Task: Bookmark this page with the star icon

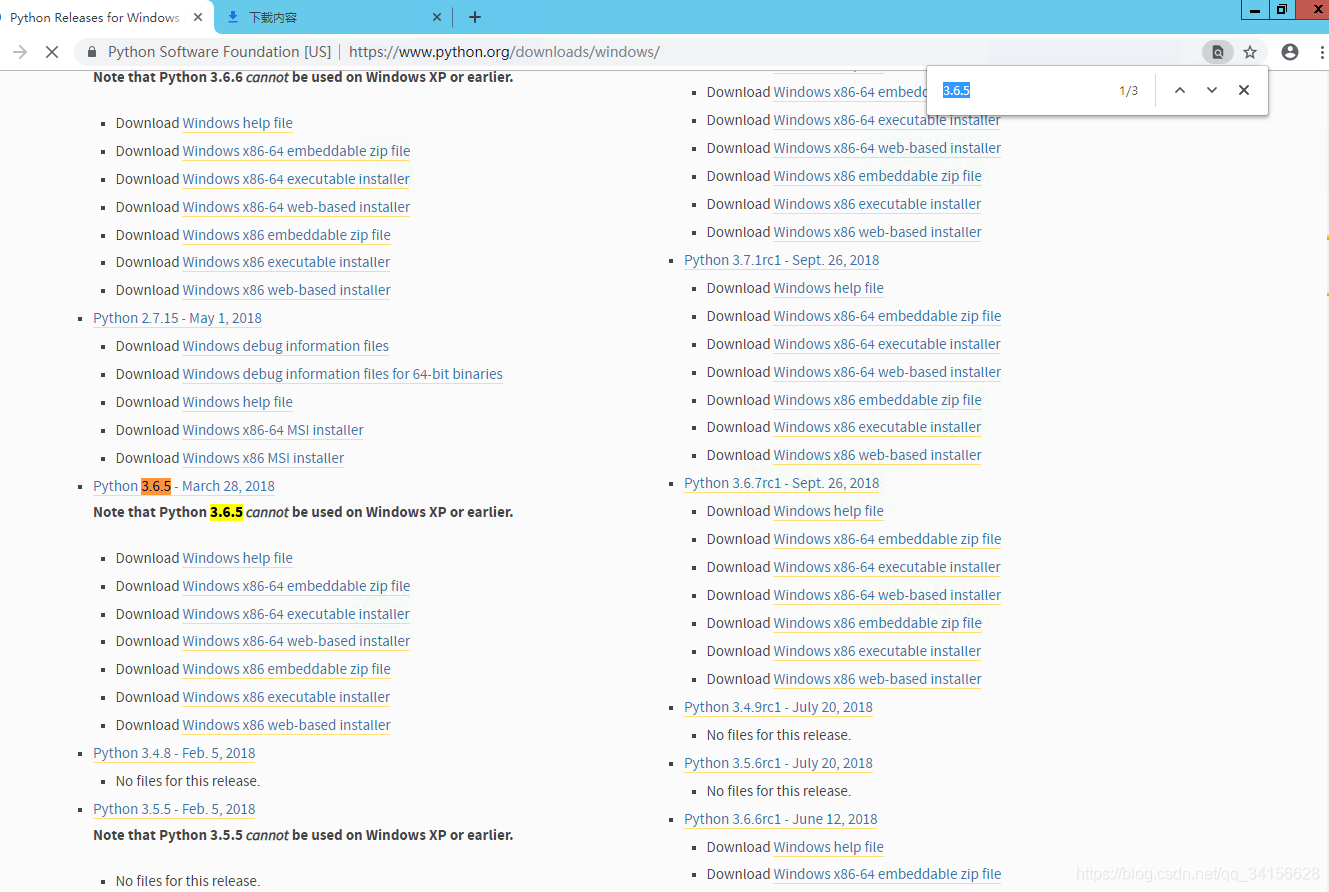Action: coord(1250,52)
